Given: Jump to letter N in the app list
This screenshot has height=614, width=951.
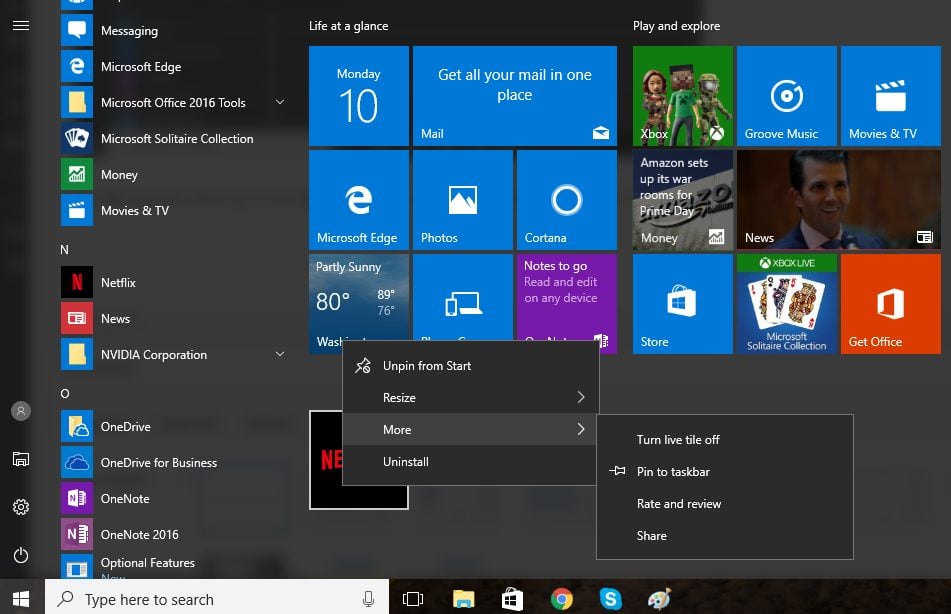Looking at the screenshot, I should [x=64, y=249].
